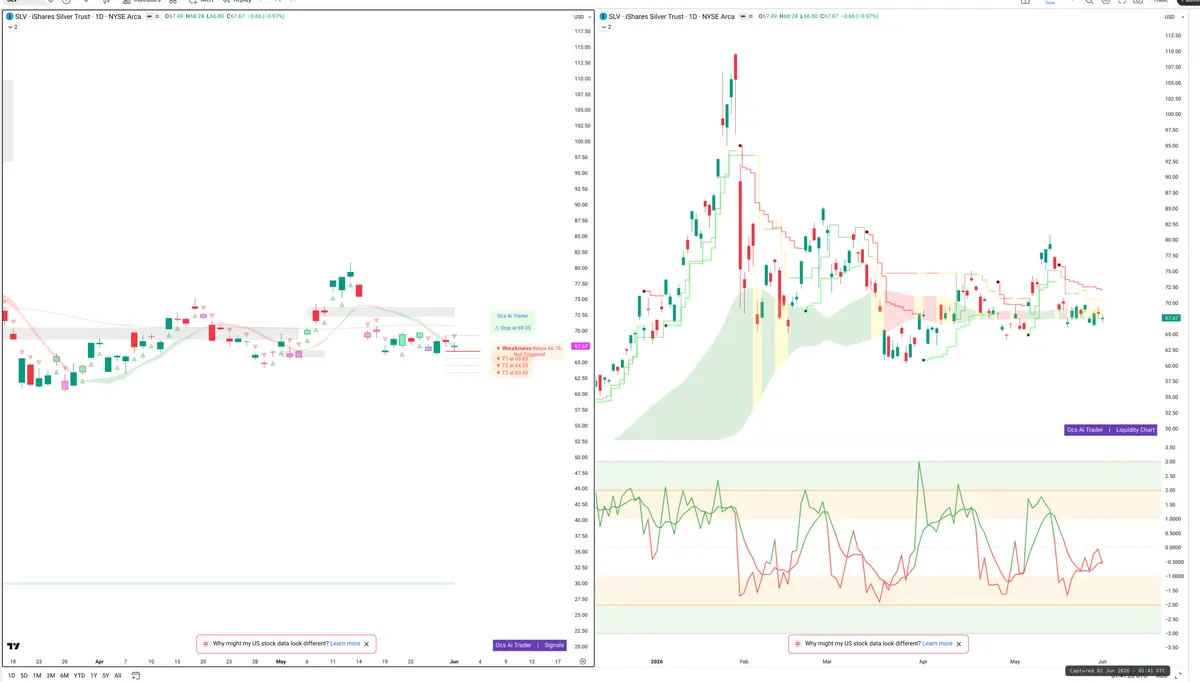
Task: Expand indicator legend '2' on left chart
Action: [x=12, y=27]
